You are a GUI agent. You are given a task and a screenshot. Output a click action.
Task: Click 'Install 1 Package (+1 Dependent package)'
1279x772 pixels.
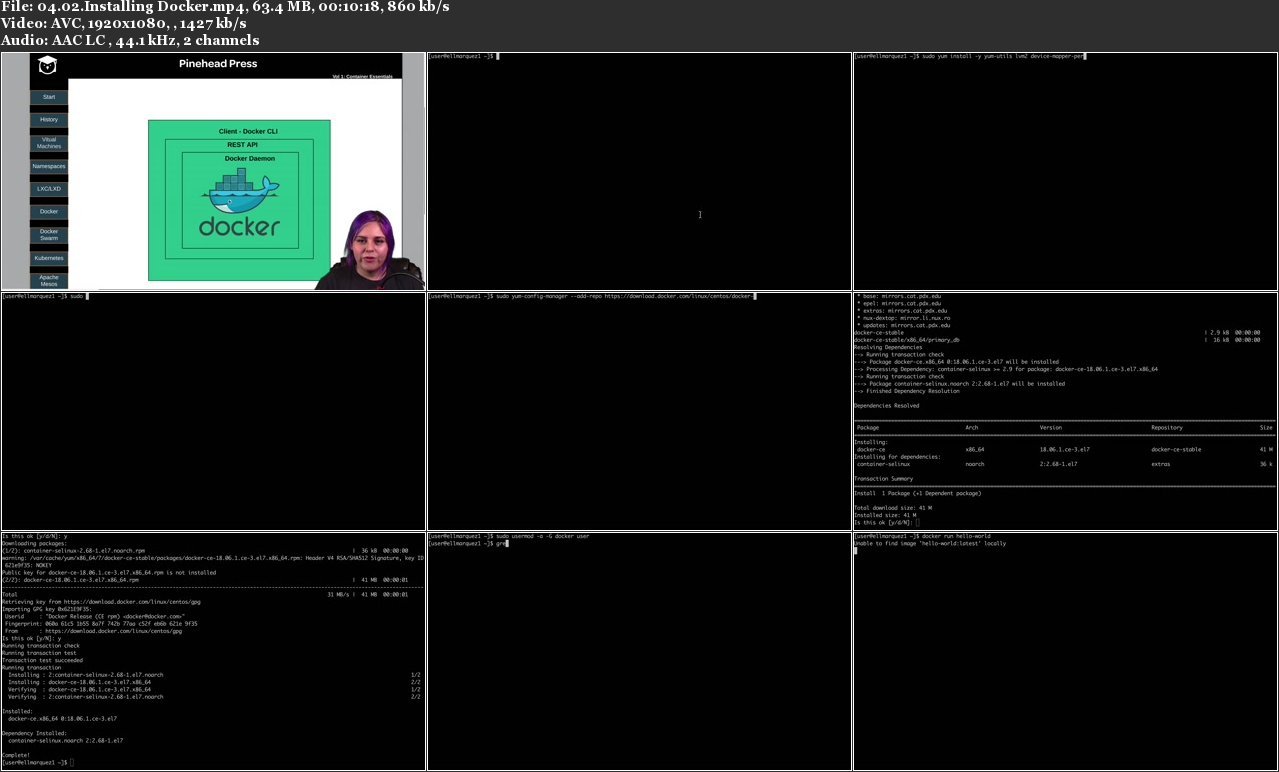(x=917, y=493)
